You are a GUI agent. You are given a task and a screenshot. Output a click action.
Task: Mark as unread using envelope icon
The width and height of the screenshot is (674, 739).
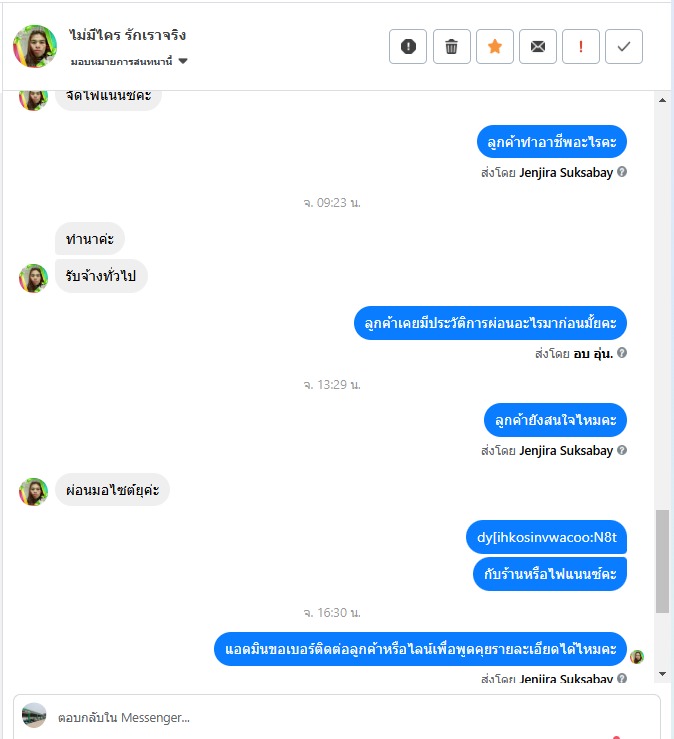[x=538, y=46]
